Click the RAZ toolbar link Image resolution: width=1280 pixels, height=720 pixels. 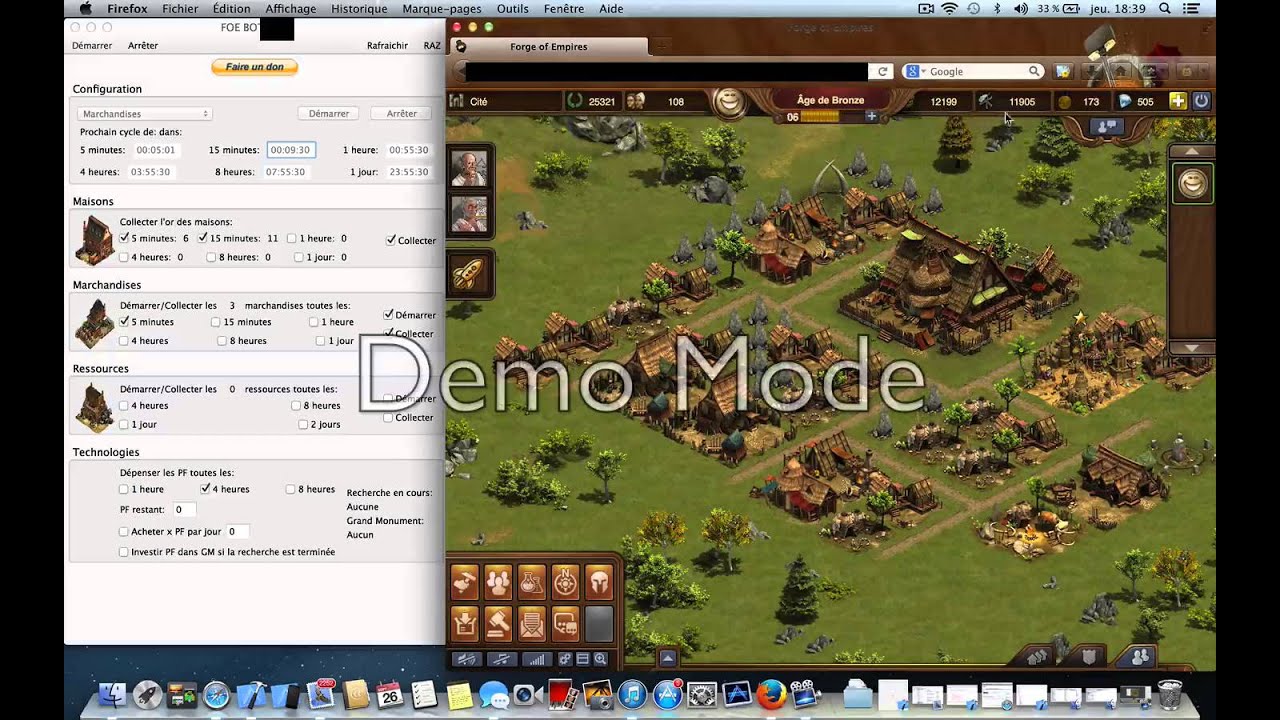tap(432, 46)
